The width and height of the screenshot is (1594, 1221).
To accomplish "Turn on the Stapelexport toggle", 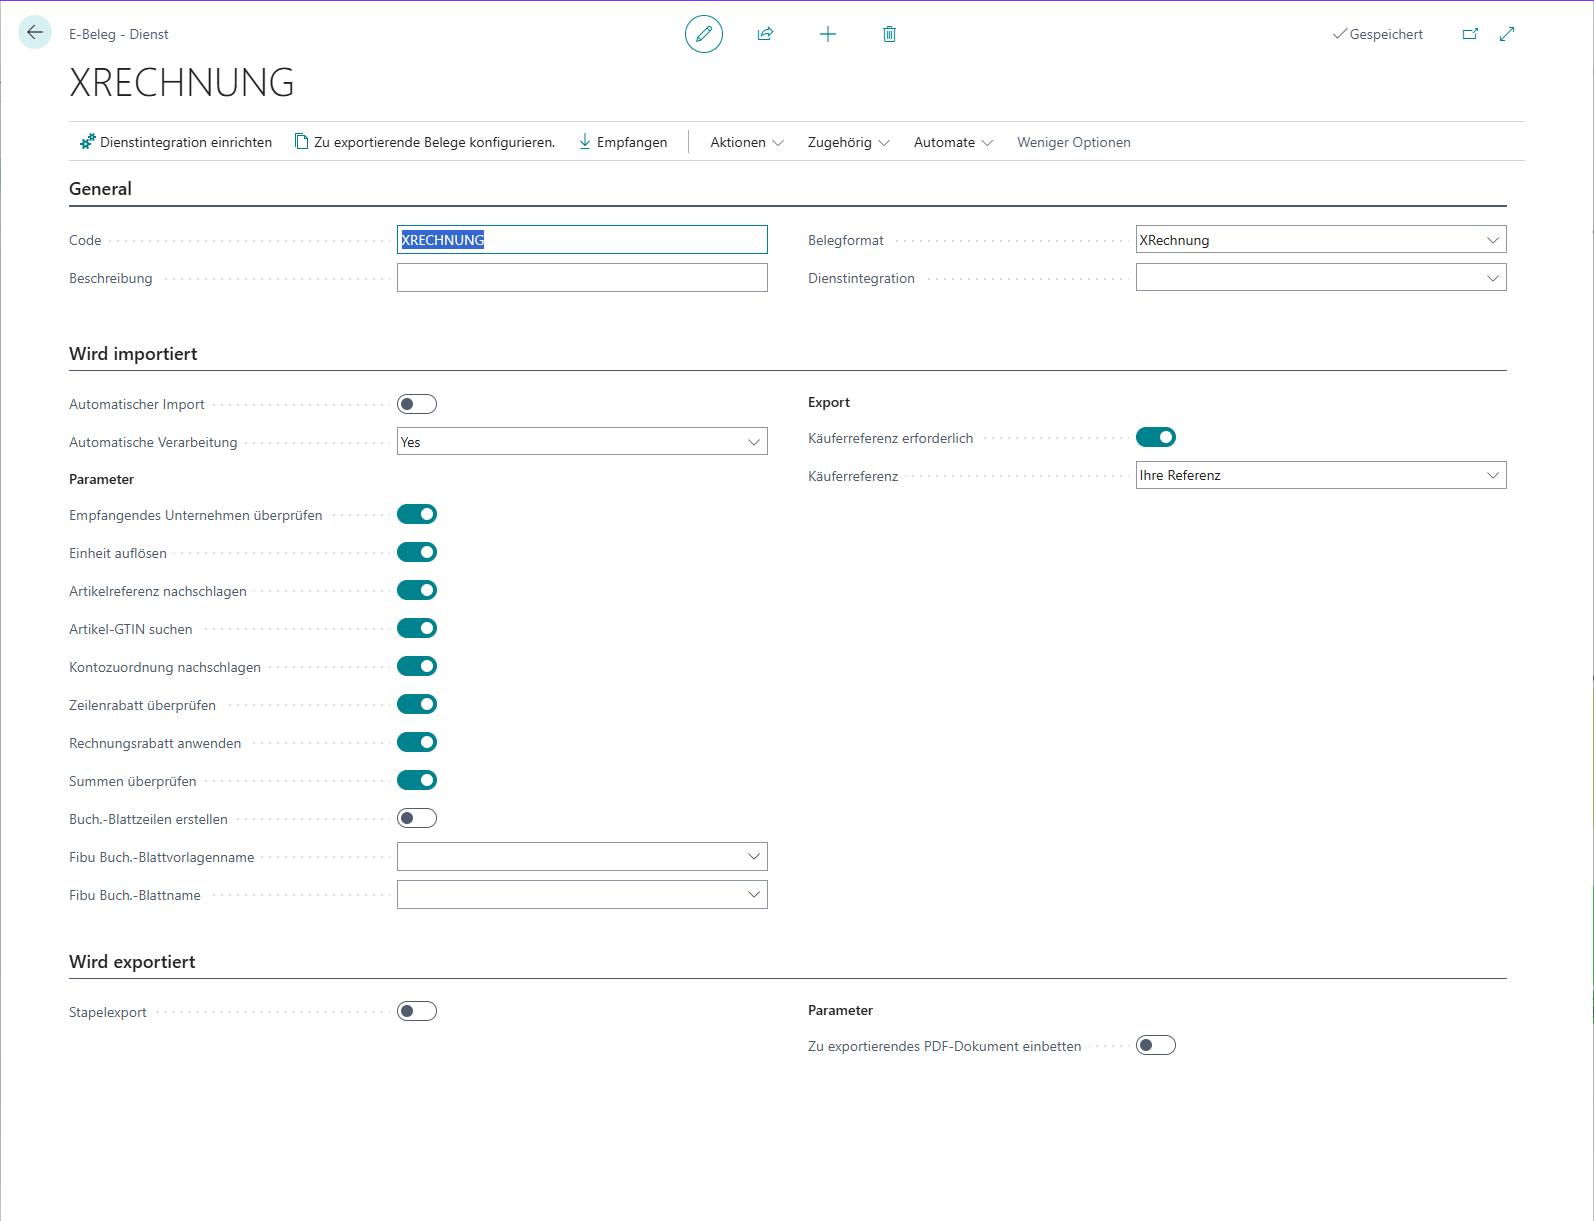I will click(417, 1011).
